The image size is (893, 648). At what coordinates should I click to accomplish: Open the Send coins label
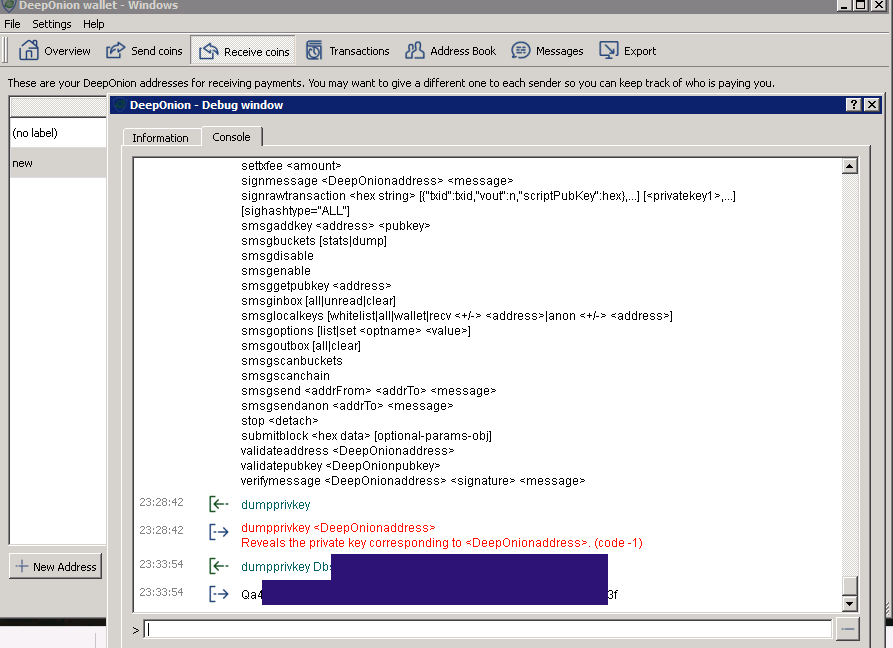point(157,51)
